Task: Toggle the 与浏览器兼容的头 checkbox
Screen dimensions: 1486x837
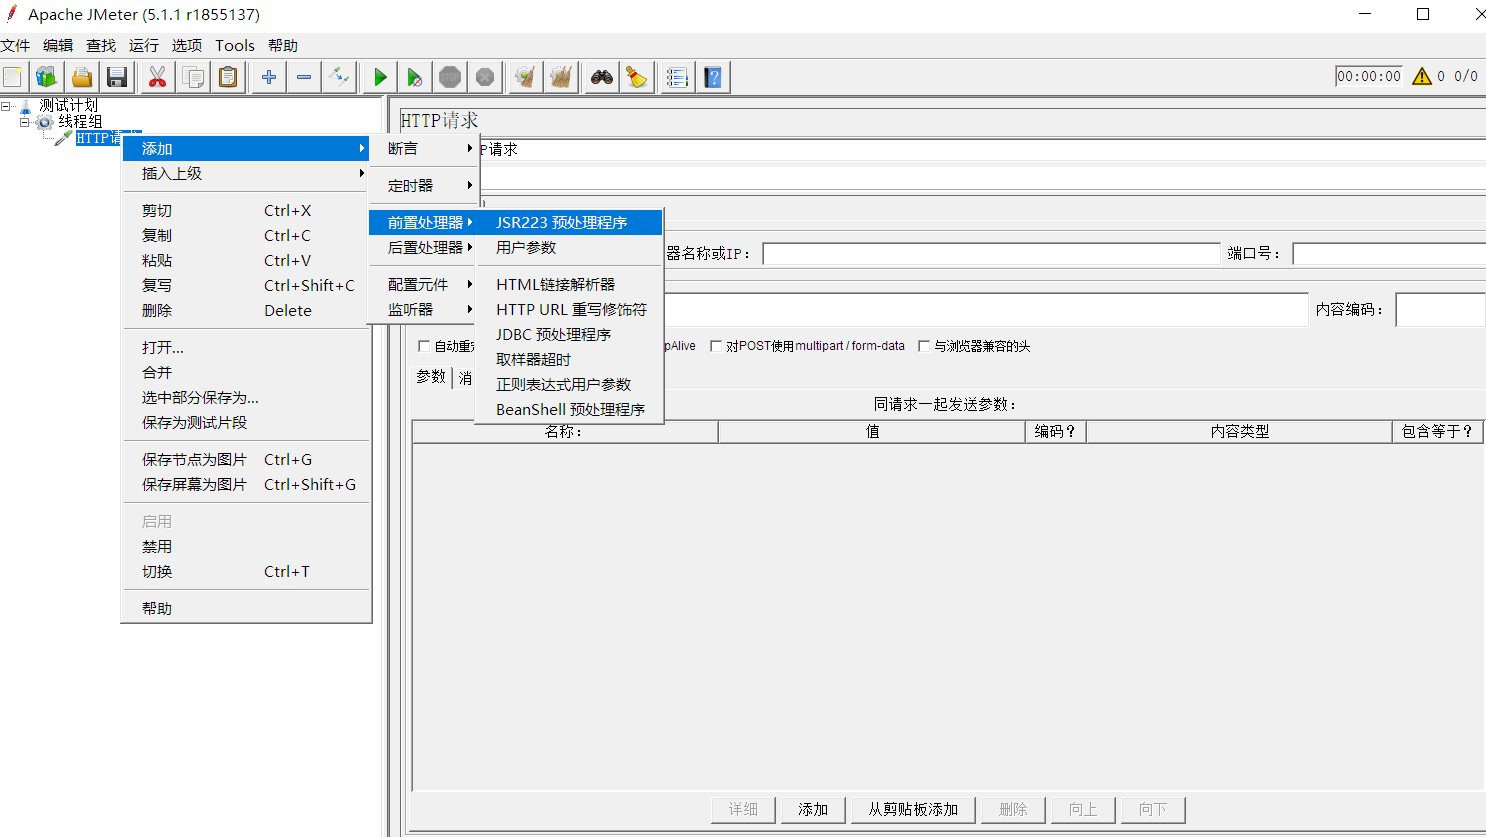Action: pos(924,346)
